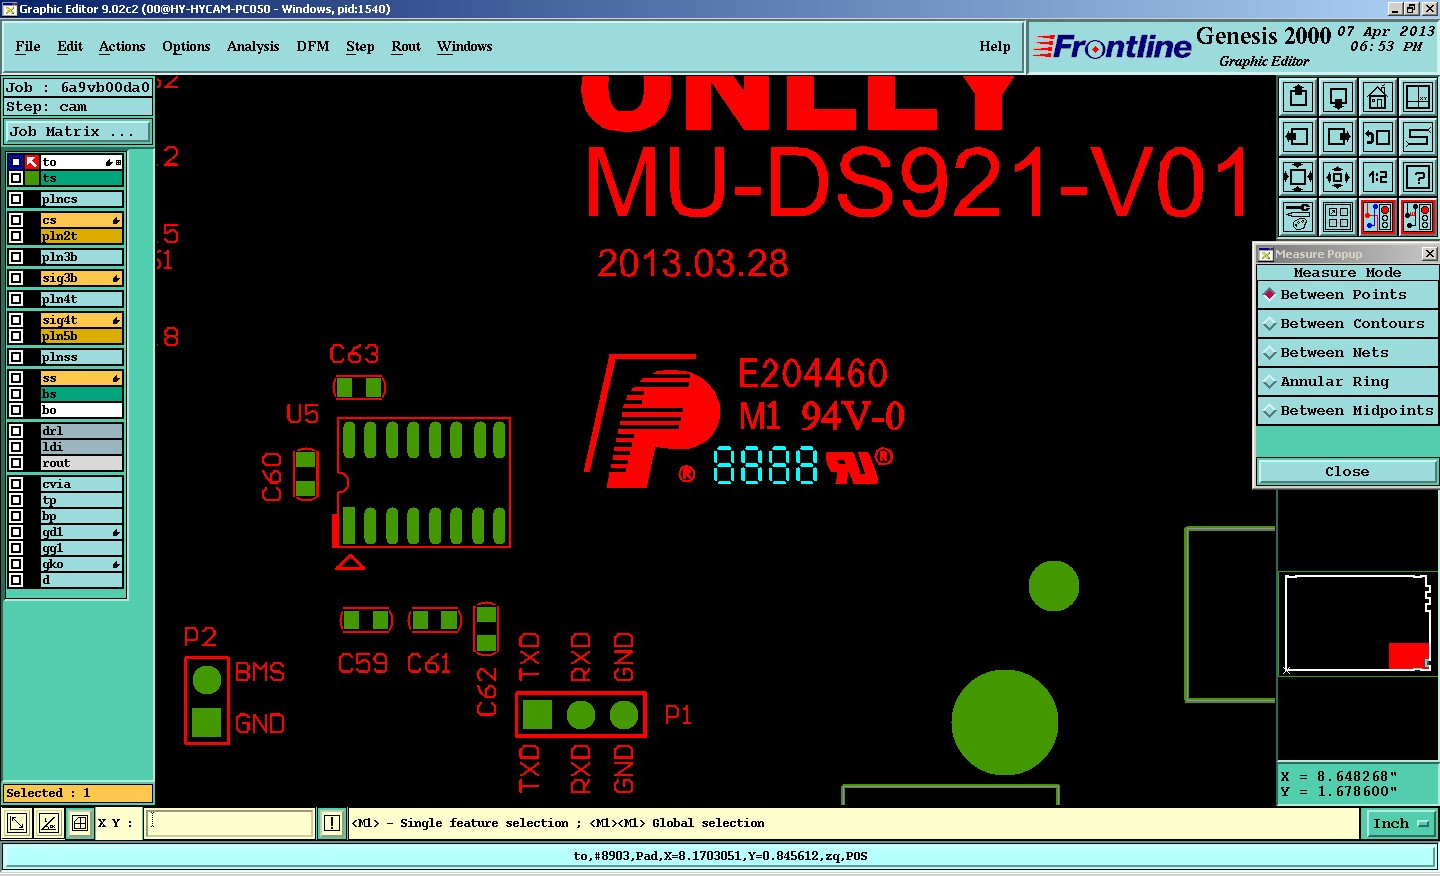
Task: Open the Rout menu
Action: (406, 47)
